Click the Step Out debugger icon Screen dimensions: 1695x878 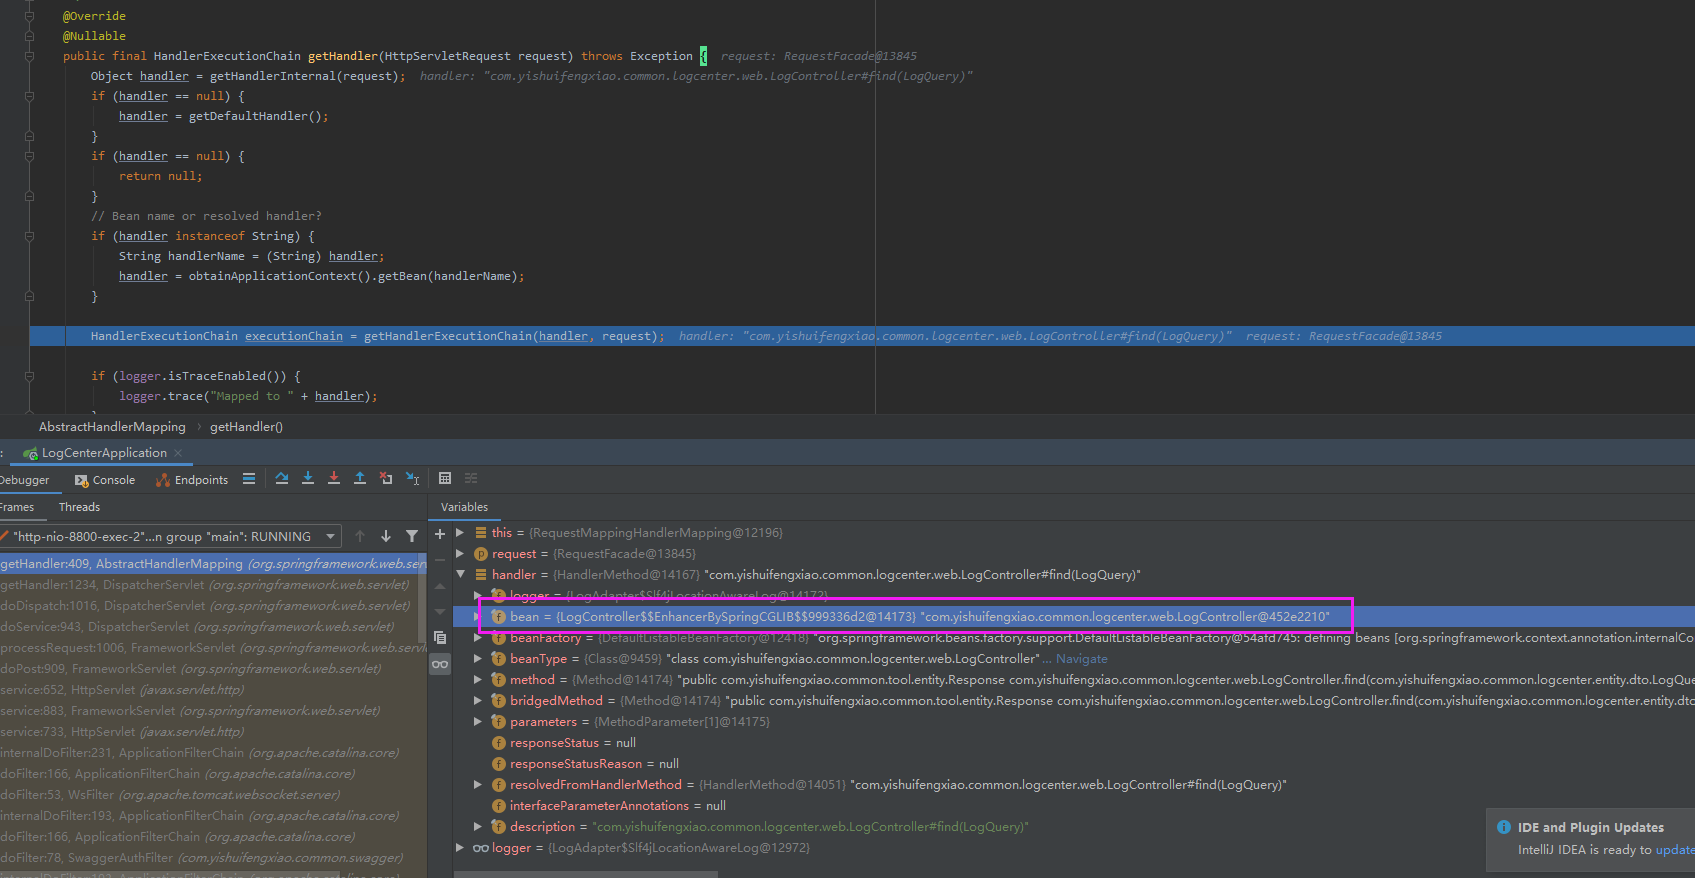360,479
